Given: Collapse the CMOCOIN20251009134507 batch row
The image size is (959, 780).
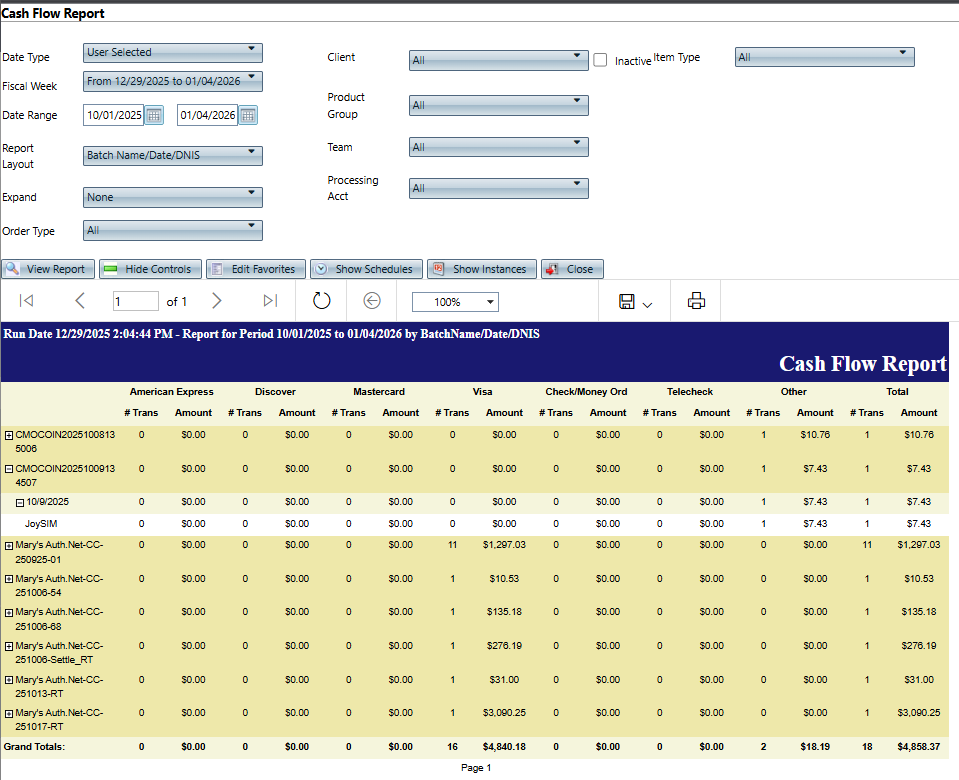Looking at the screenshot, I should point(9,469).
